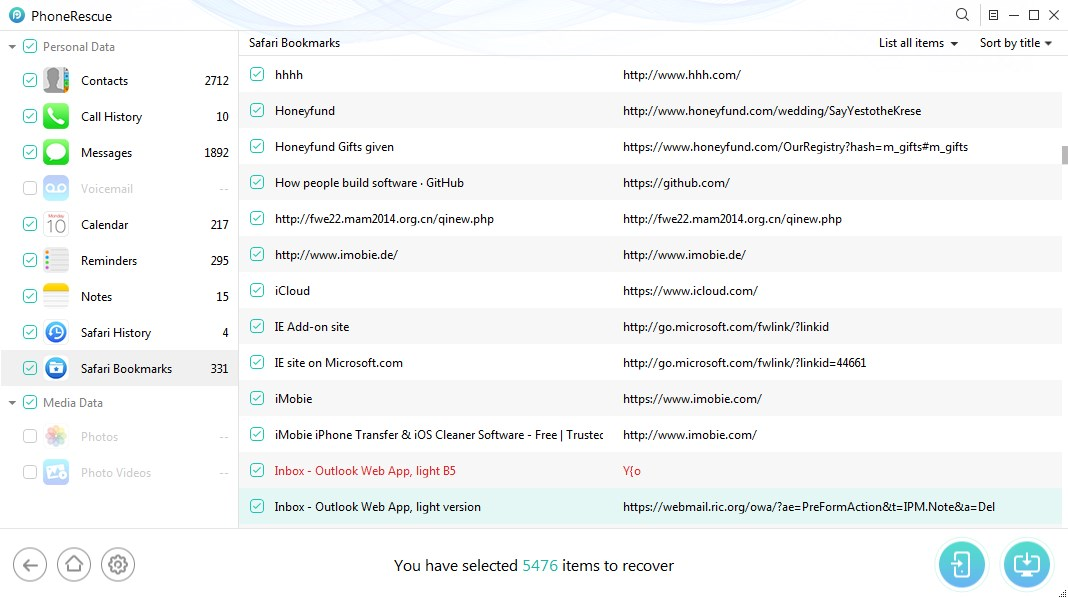Select the iMobie iPhone Transfer bookmark row
The height and width of the screenshot is (598, 1068).
(650, 435)
